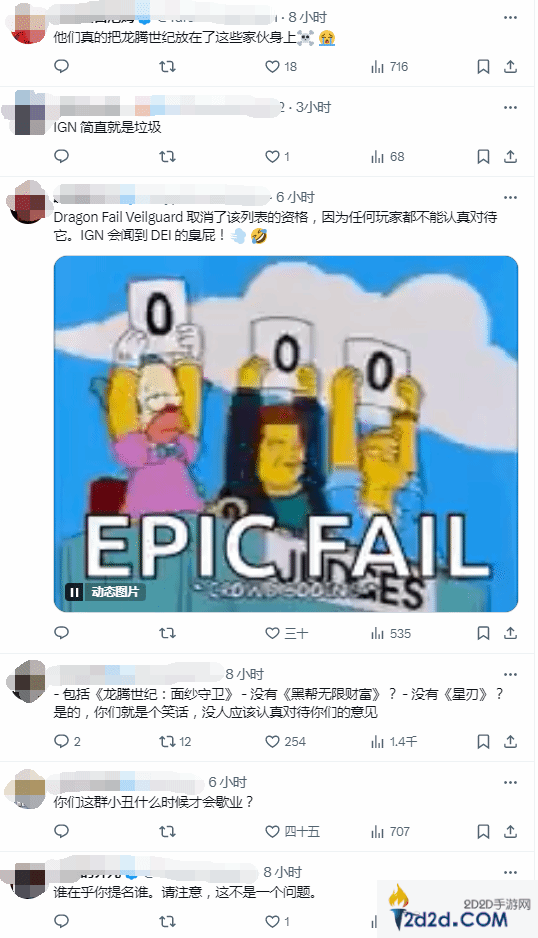Open profile avatar of Dragon Fail Veilguard poster
538x938 pixels.
click(x=29, y=201)
